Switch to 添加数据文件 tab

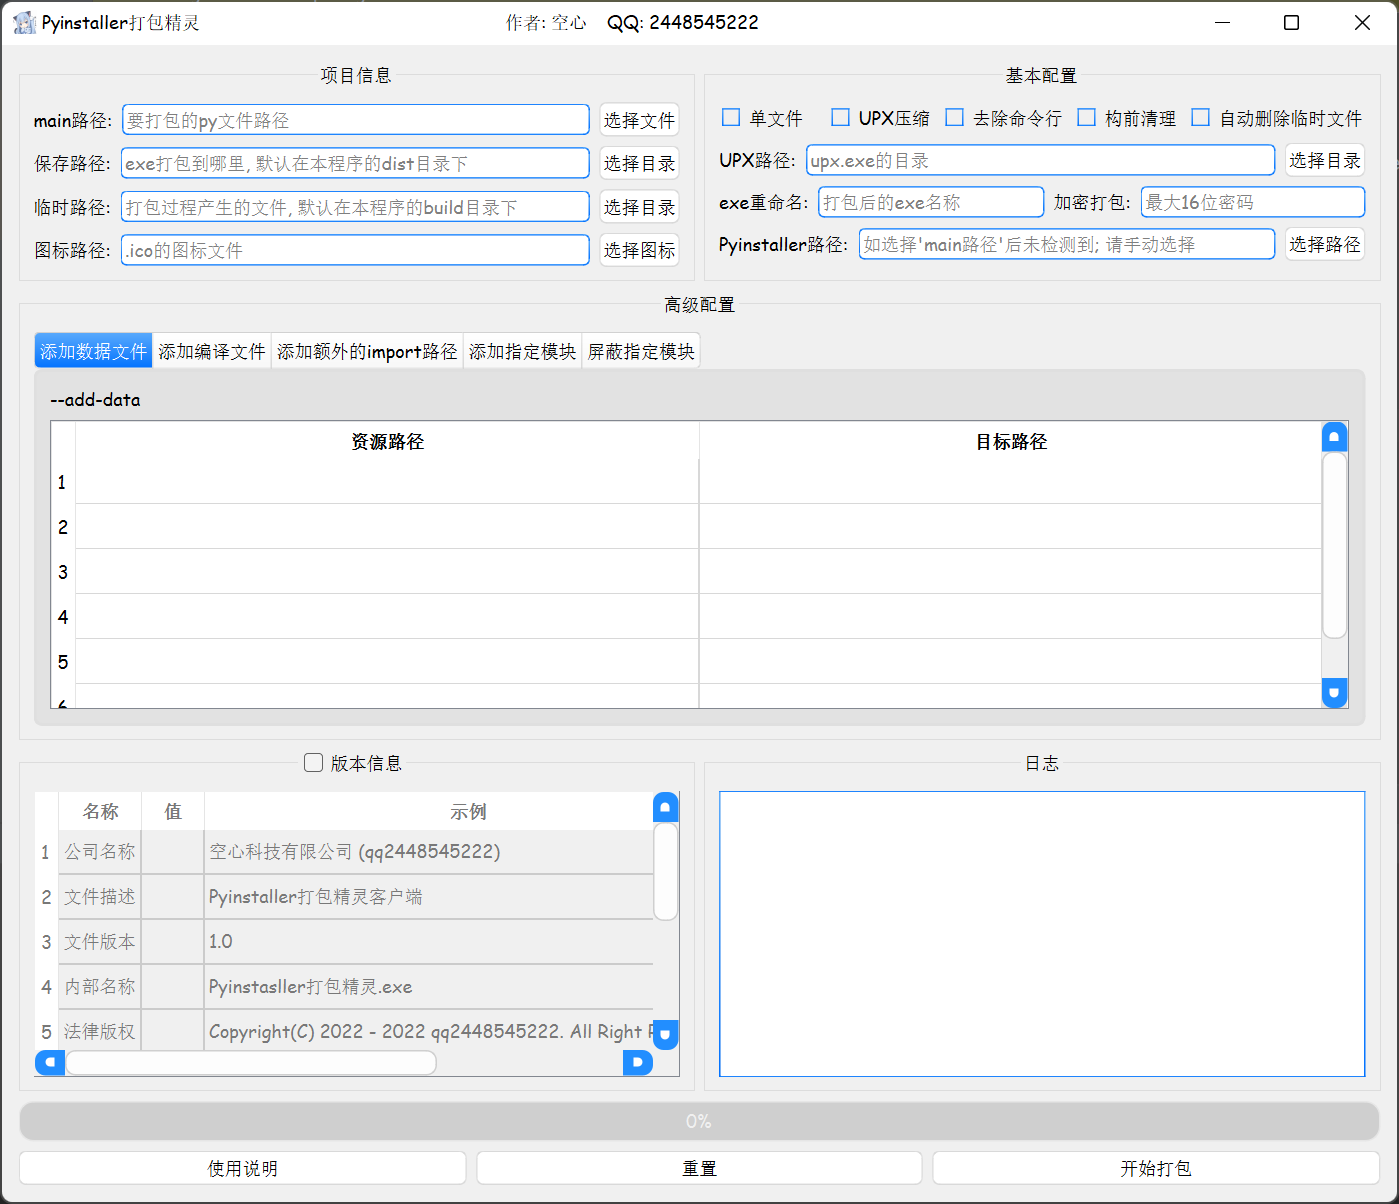(x=93, y=351)
